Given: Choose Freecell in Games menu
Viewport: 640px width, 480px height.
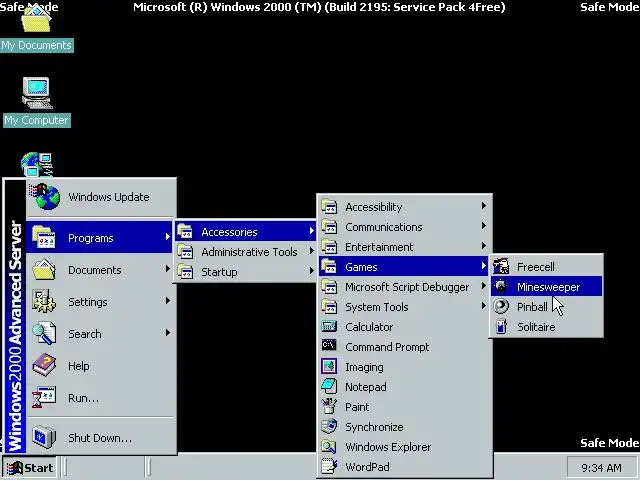Looking at the screenshot, I should (x=546, y=267).
